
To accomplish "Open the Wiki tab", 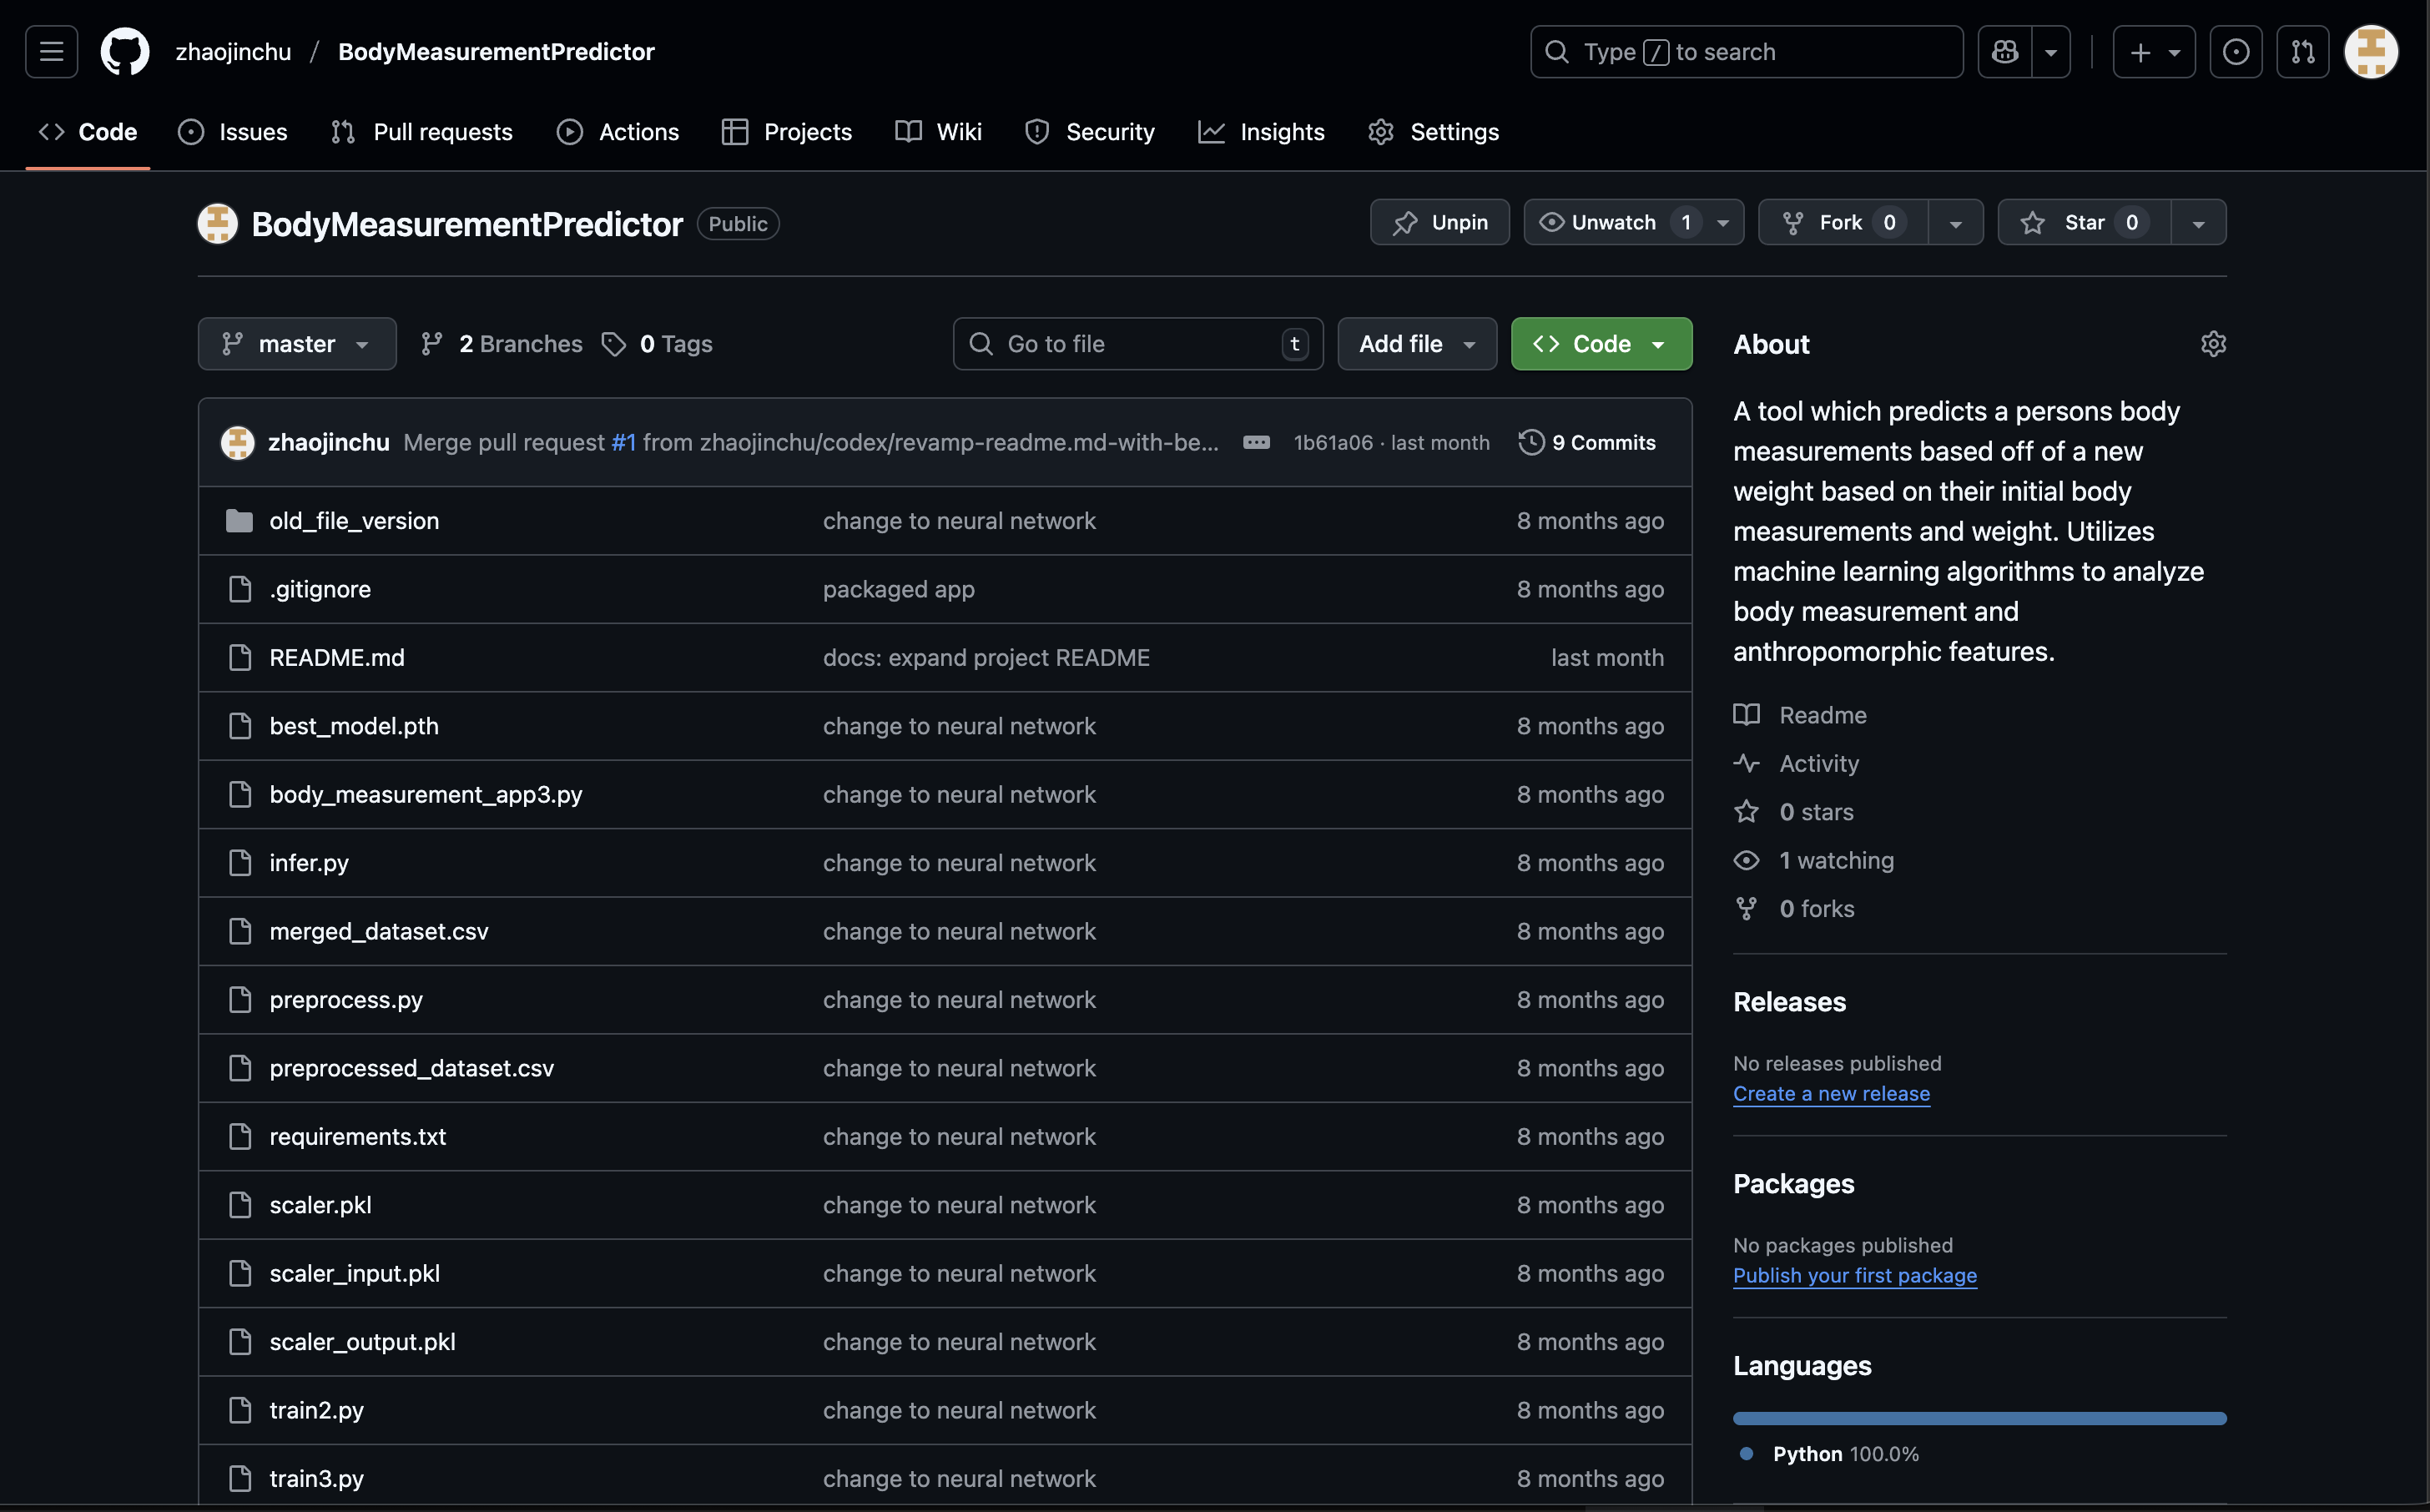I will [x=939, y=132].
